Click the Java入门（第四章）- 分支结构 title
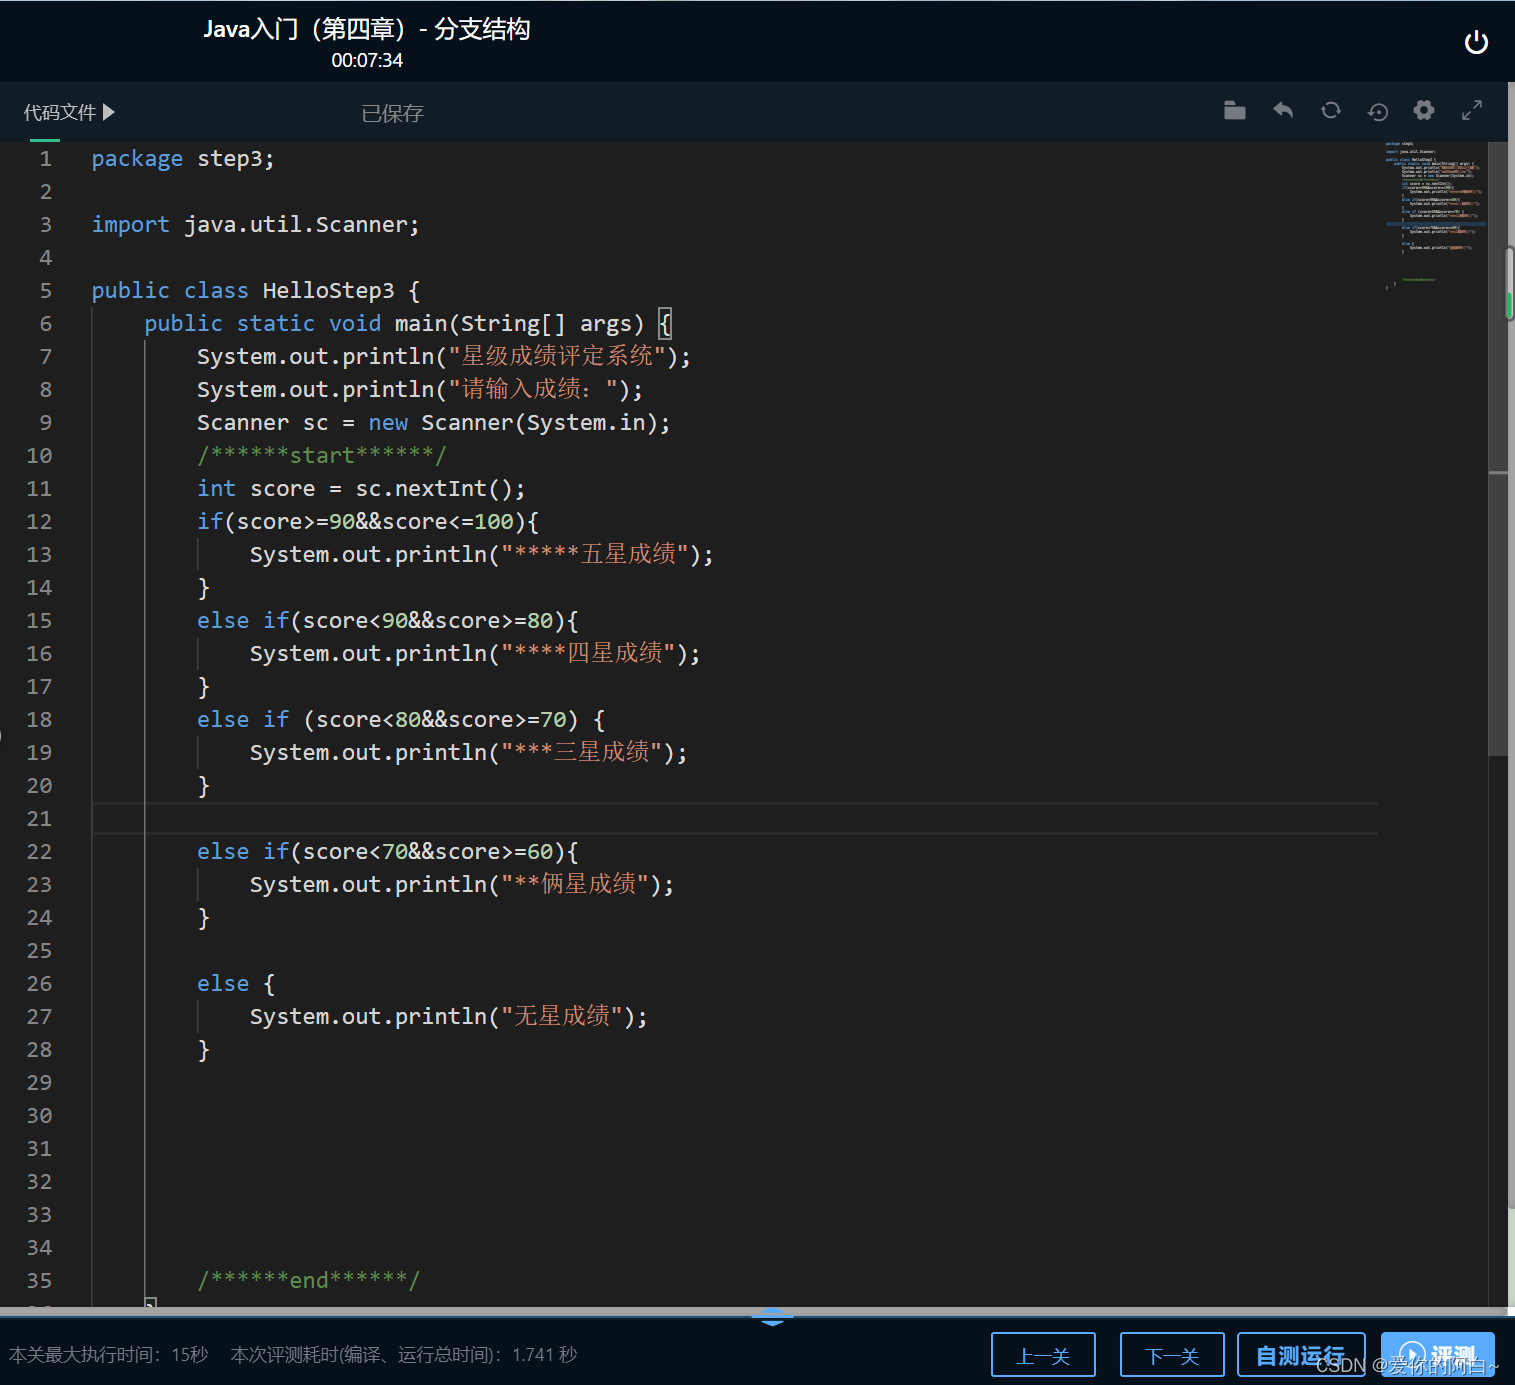The height and width of the screenshot is (1385, 1515). tap(366, 29)
